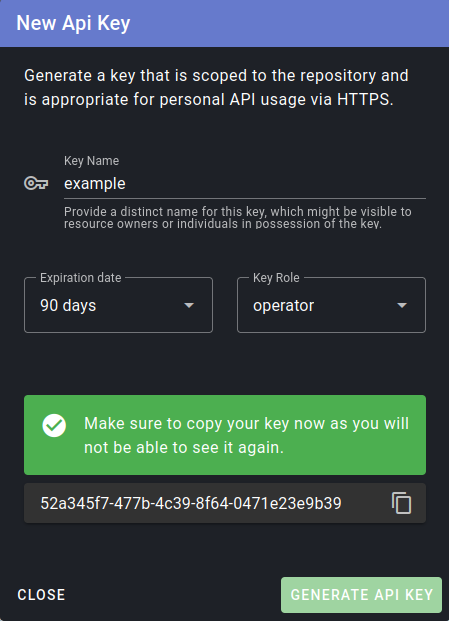Screen dimensions: 449x621
Task: Click the 'Generate a key that is scoped' description
Action: [x=216, y=87]
